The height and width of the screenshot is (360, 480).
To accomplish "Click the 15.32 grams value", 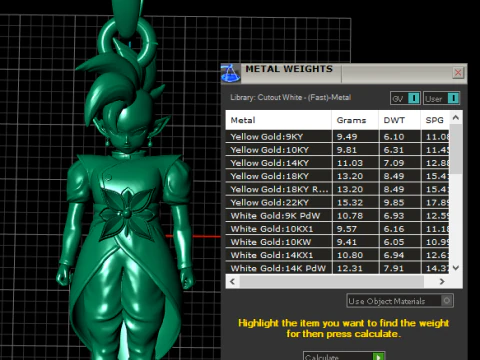I will (x=350, y=202).
